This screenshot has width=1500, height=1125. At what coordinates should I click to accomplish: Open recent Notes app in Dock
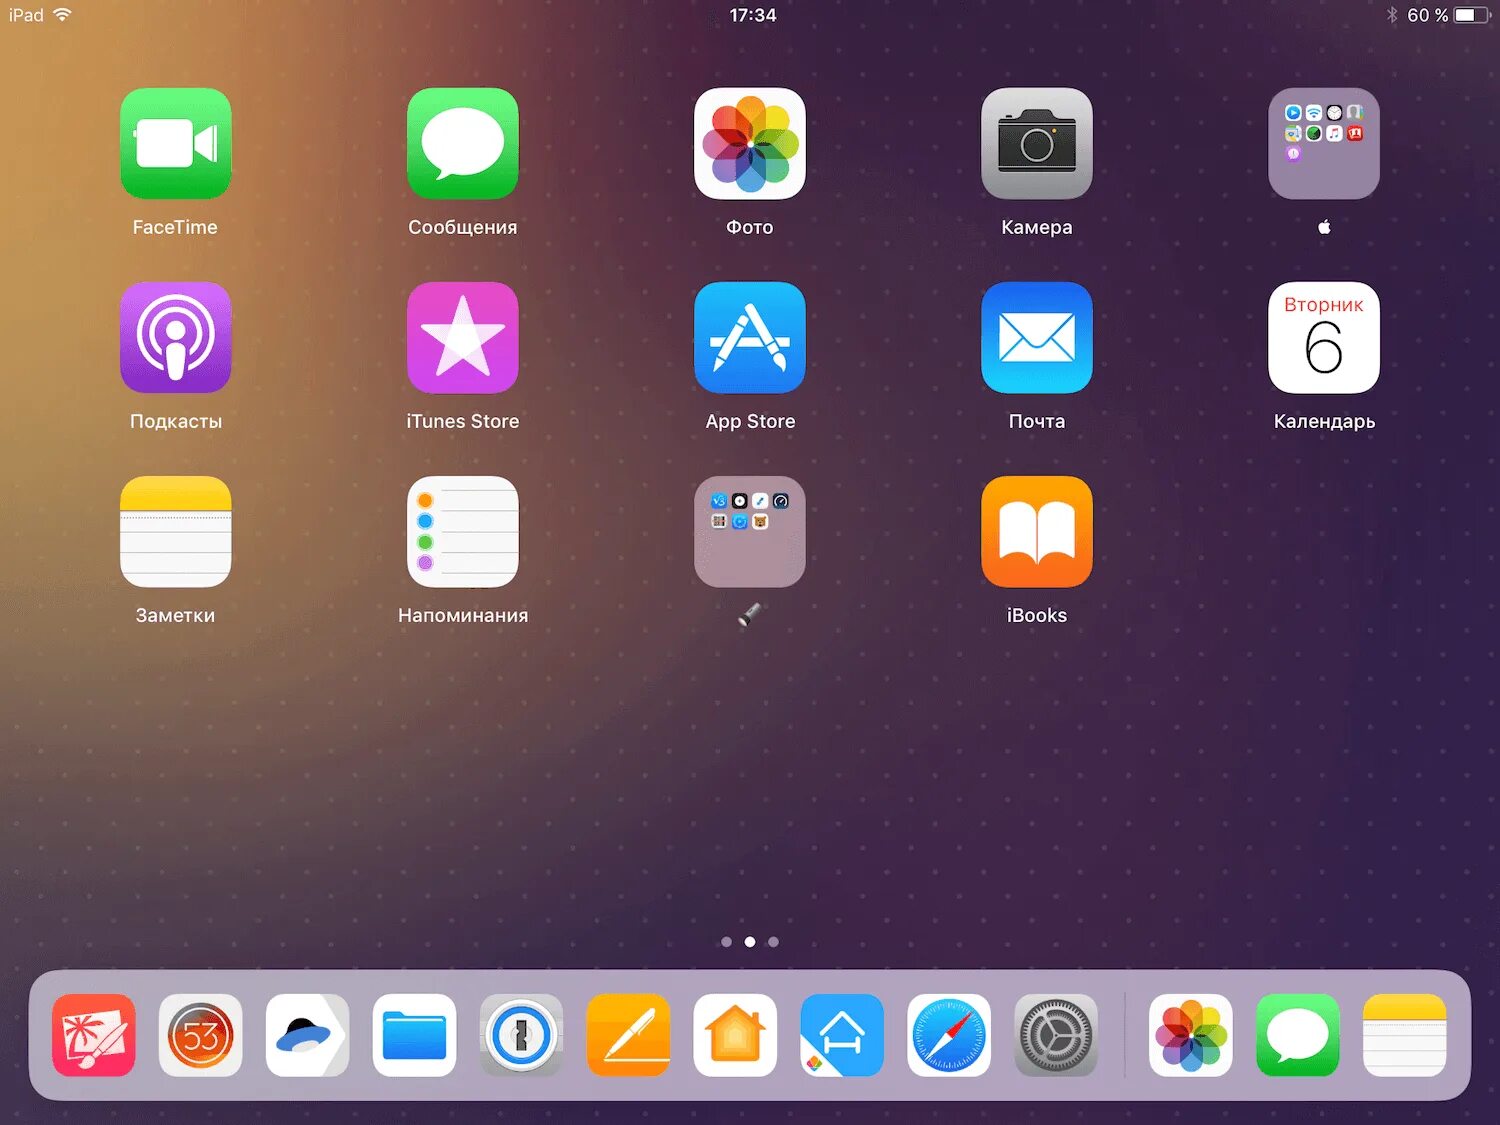1404,1035
